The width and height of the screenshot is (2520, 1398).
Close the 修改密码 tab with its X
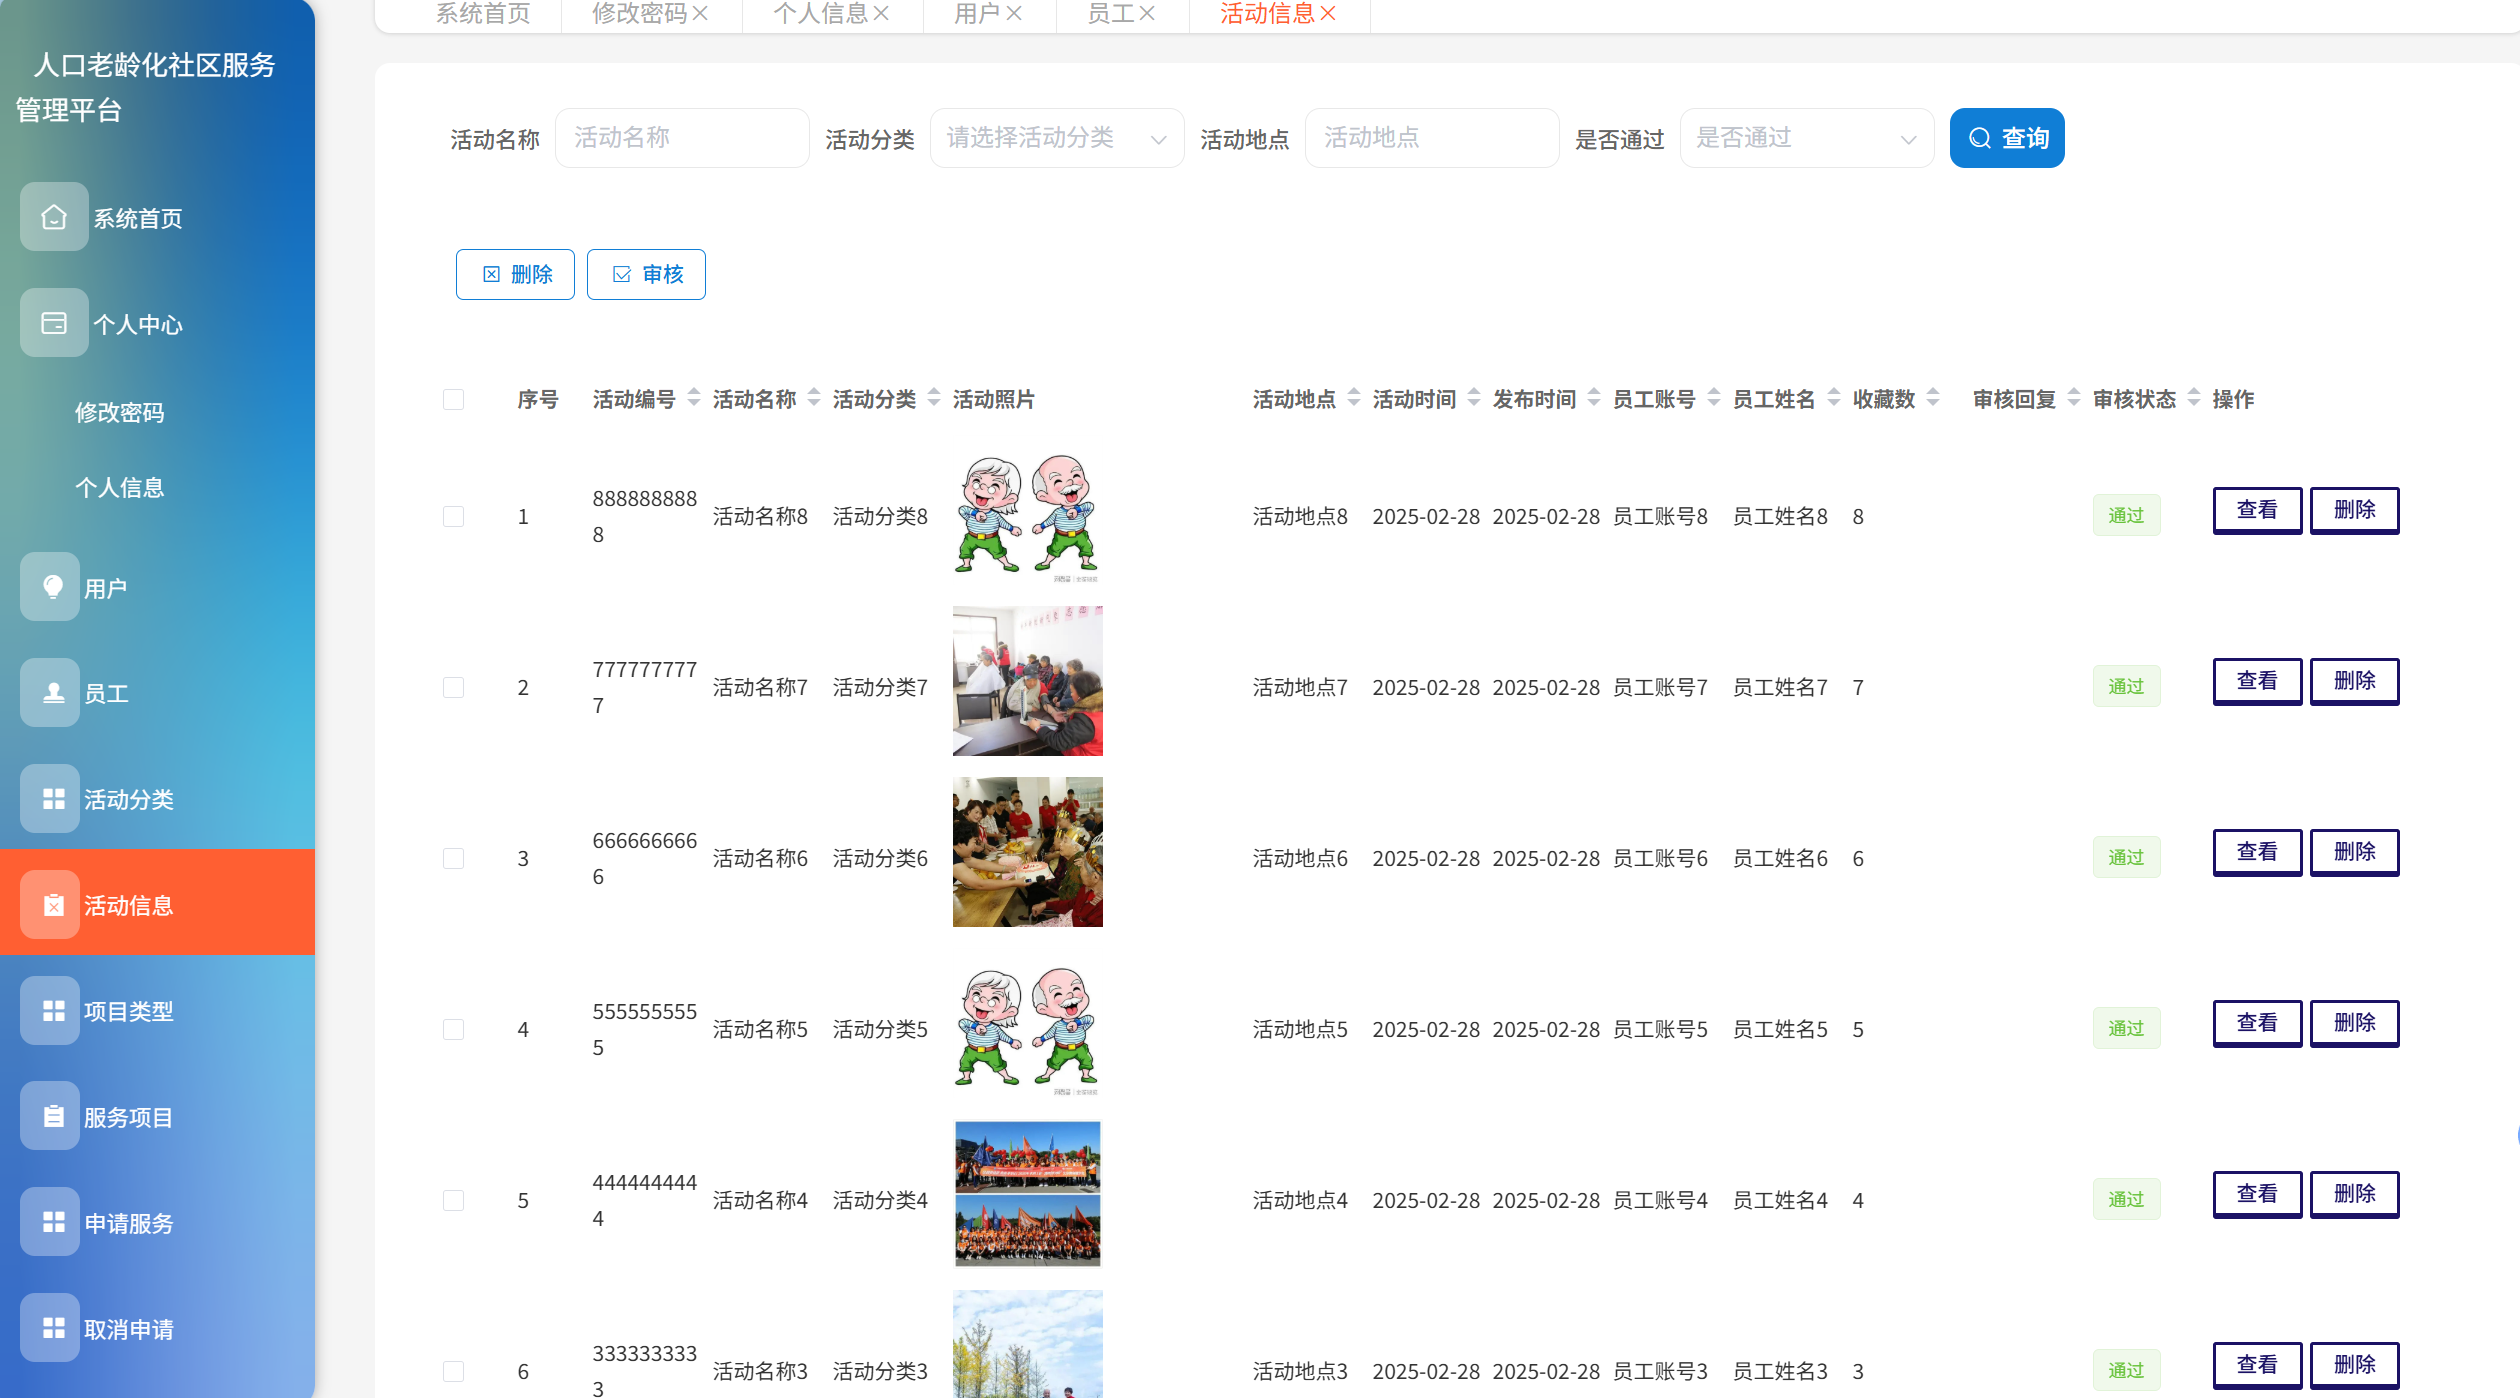701,13
